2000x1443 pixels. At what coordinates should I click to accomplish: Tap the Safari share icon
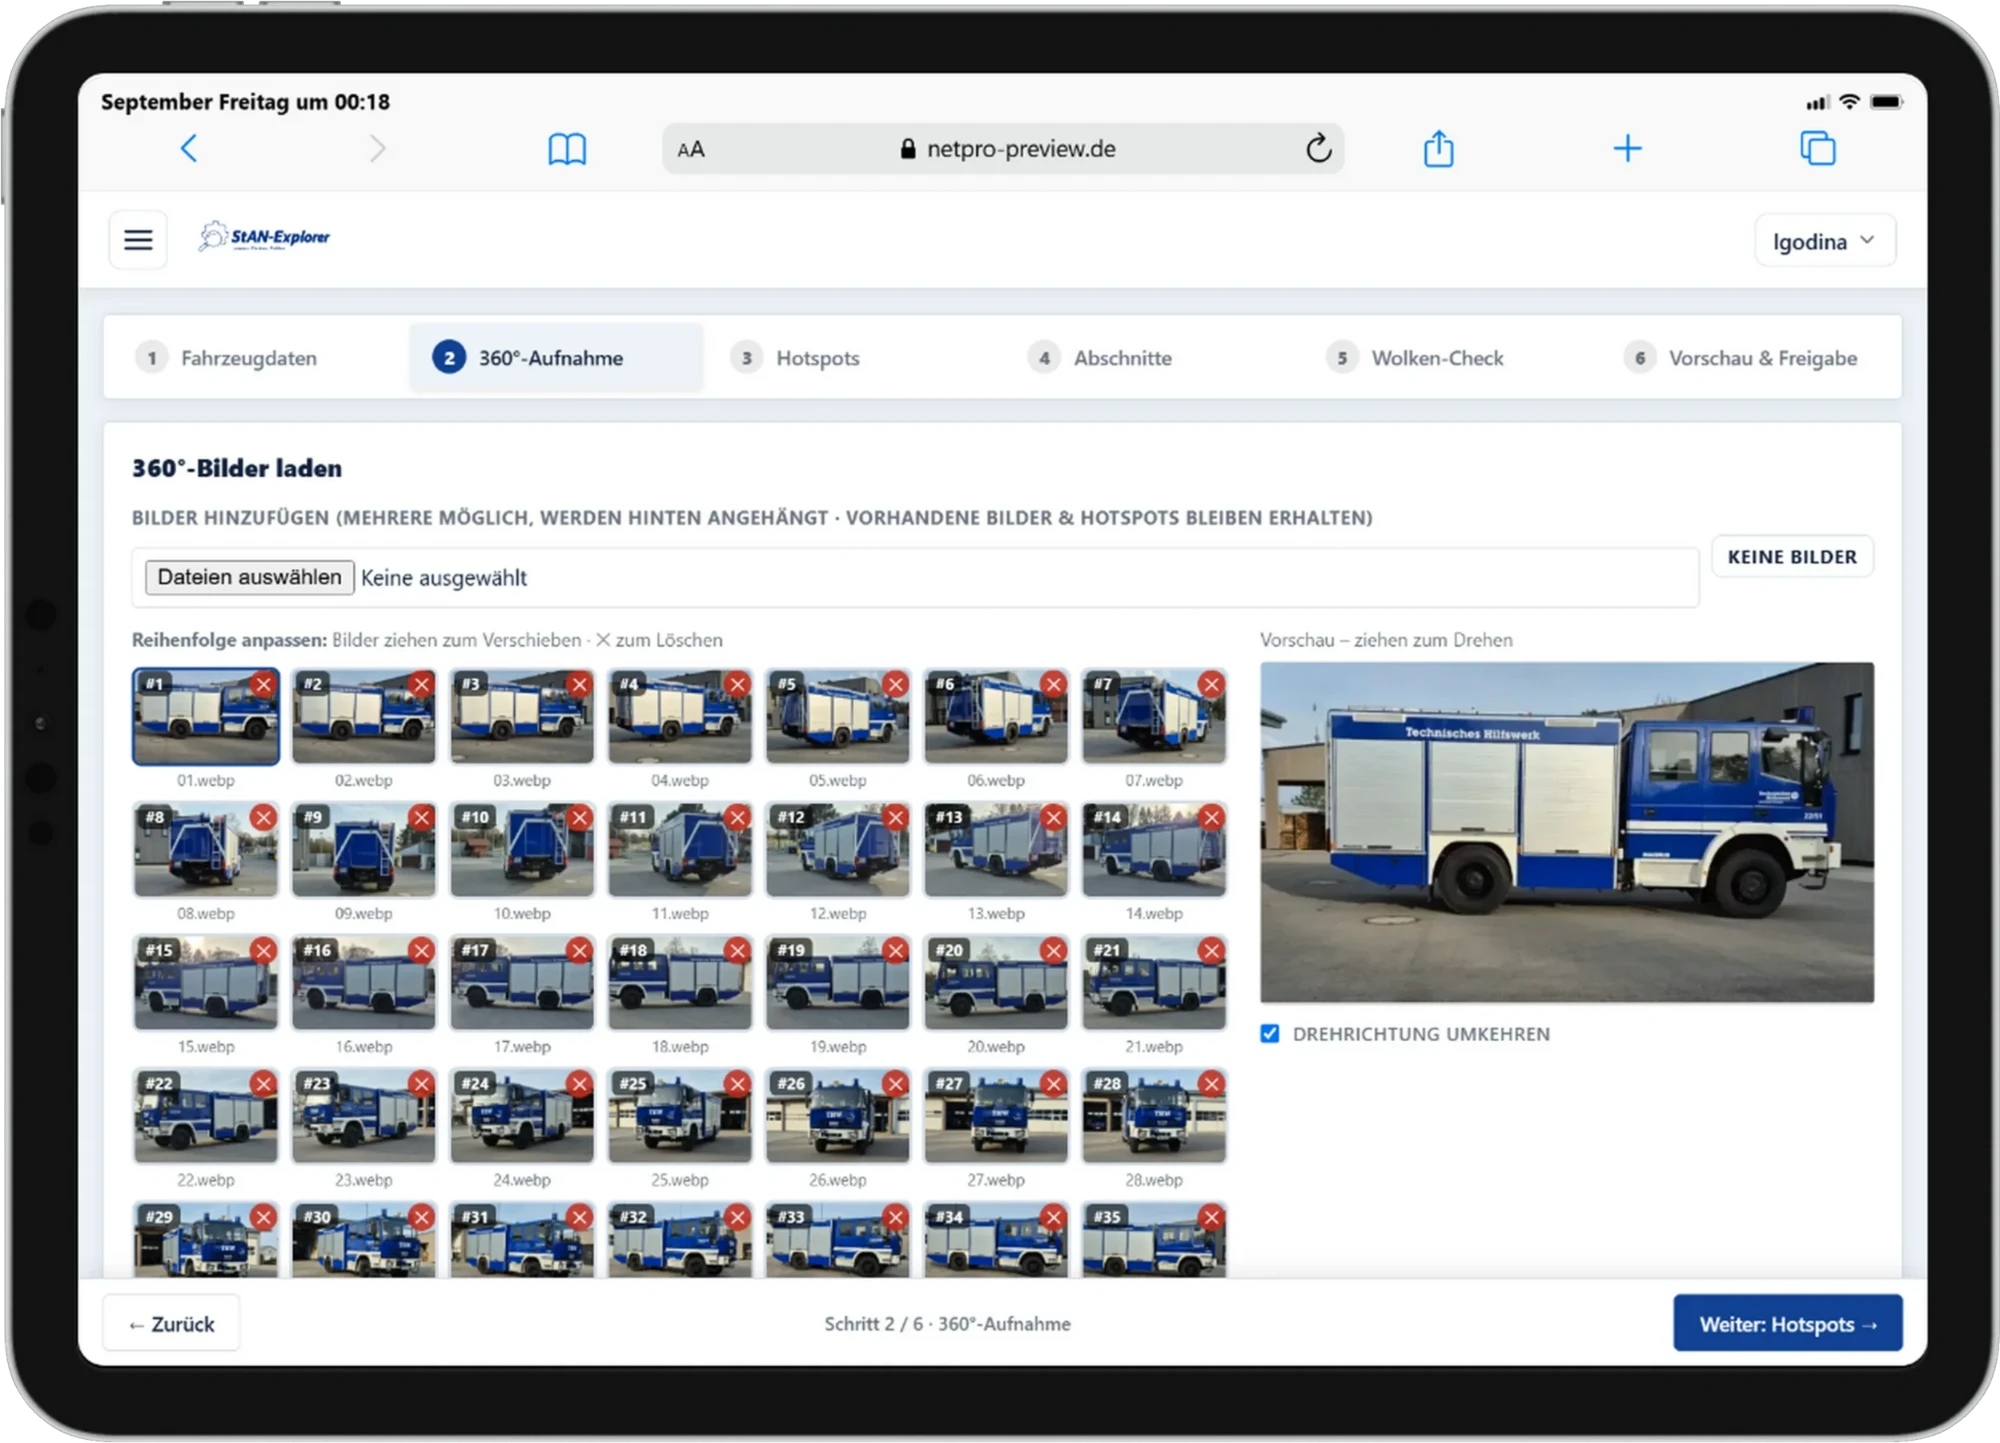(1438, 148)
